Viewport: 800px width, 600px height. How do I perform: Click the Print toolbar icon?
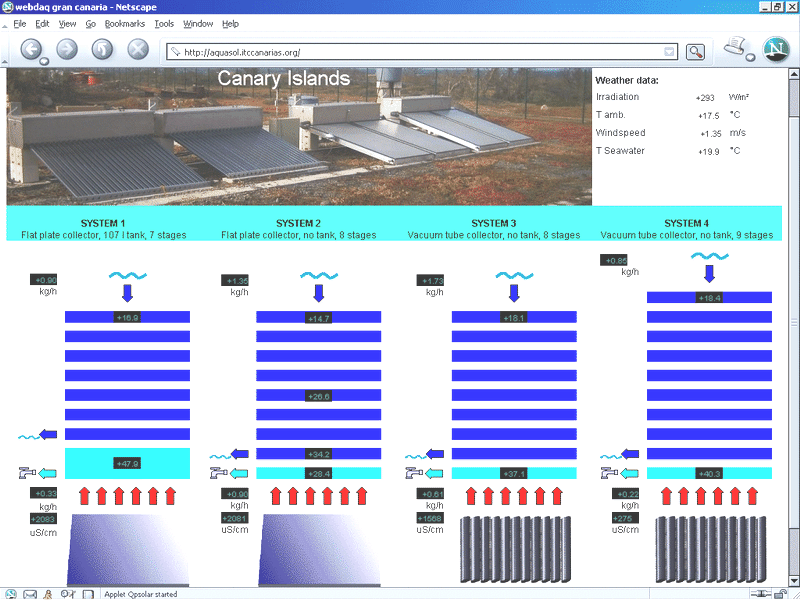(738, 48)
